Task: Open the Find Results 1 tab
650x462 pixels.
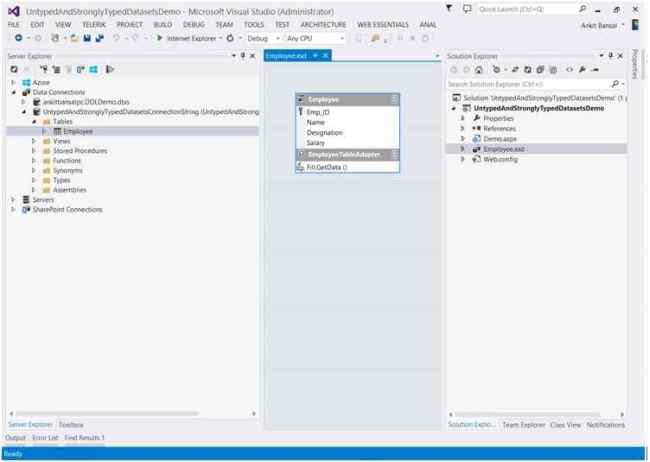Action: coord(85,438)
